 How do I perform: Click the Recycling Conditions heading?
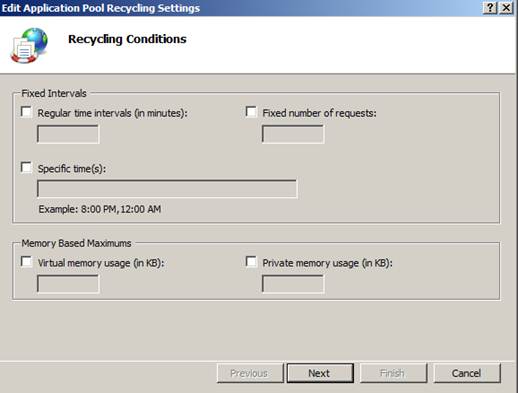tap(127, 39)
